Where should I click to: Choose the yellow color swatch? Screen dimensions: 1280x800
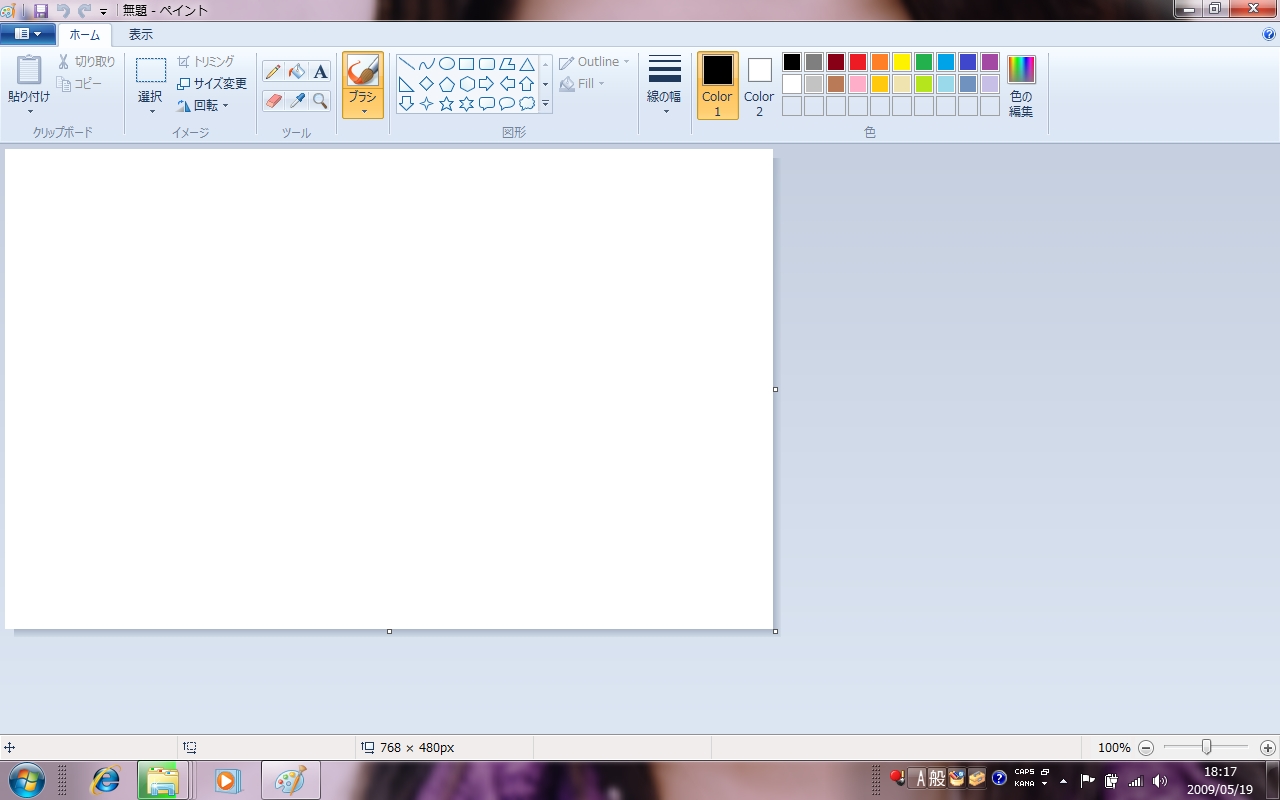pyautogui.click(x=902, y=62)
